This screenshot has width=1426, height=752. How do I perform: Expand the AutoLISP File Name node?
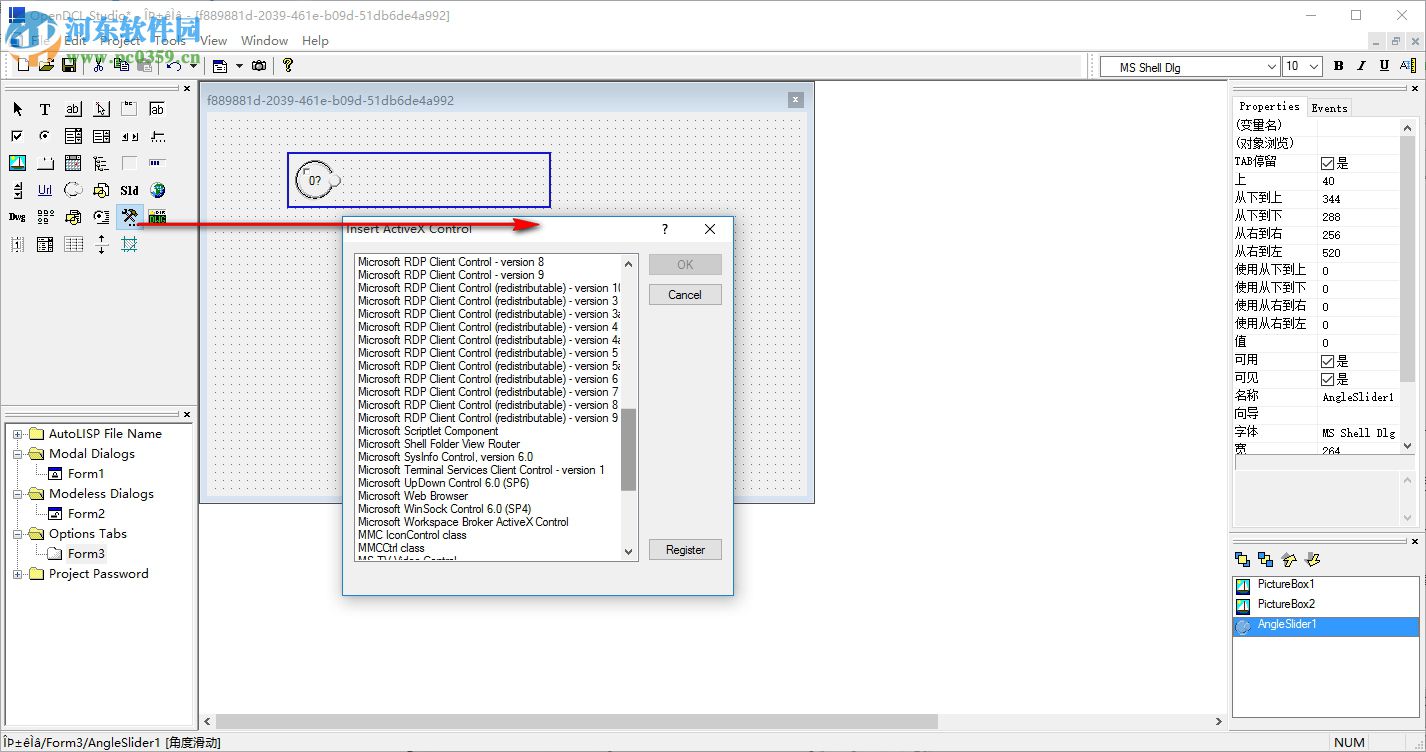coord(17,434)
